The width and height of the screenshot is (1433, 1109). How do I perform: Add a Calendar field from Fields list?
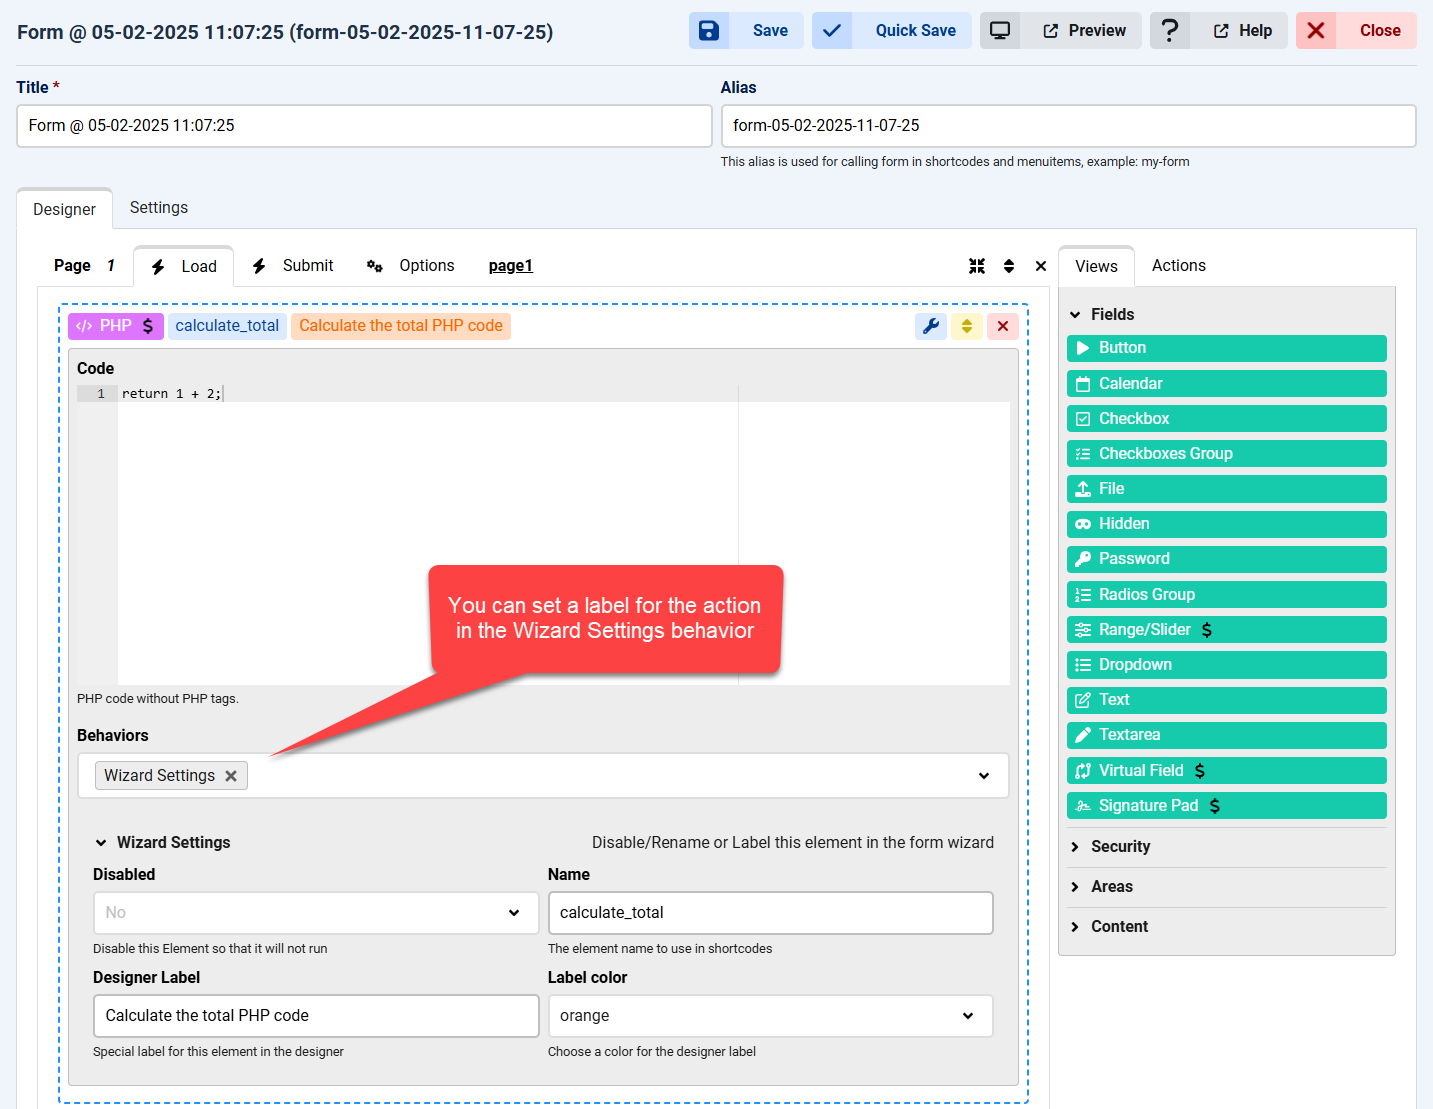pos(1226,384)
